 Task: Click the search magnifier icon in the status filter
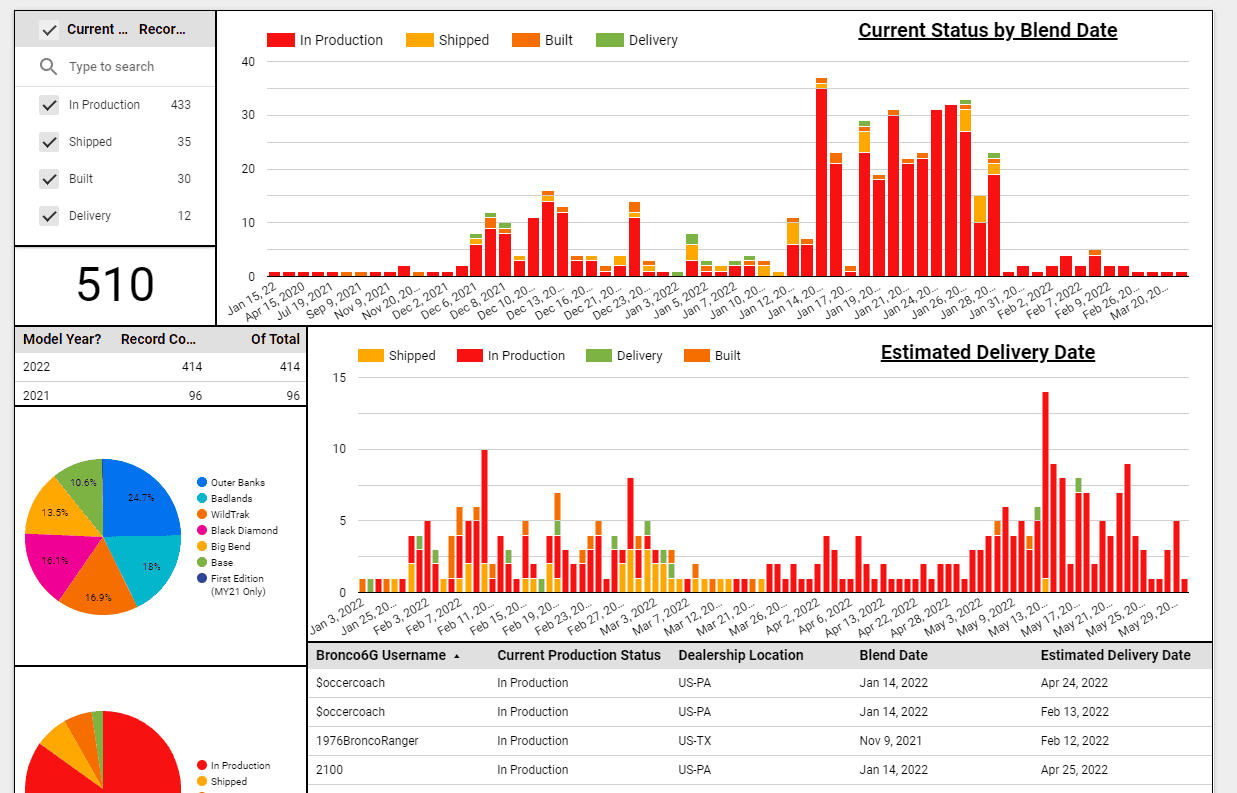coord(48,67)
